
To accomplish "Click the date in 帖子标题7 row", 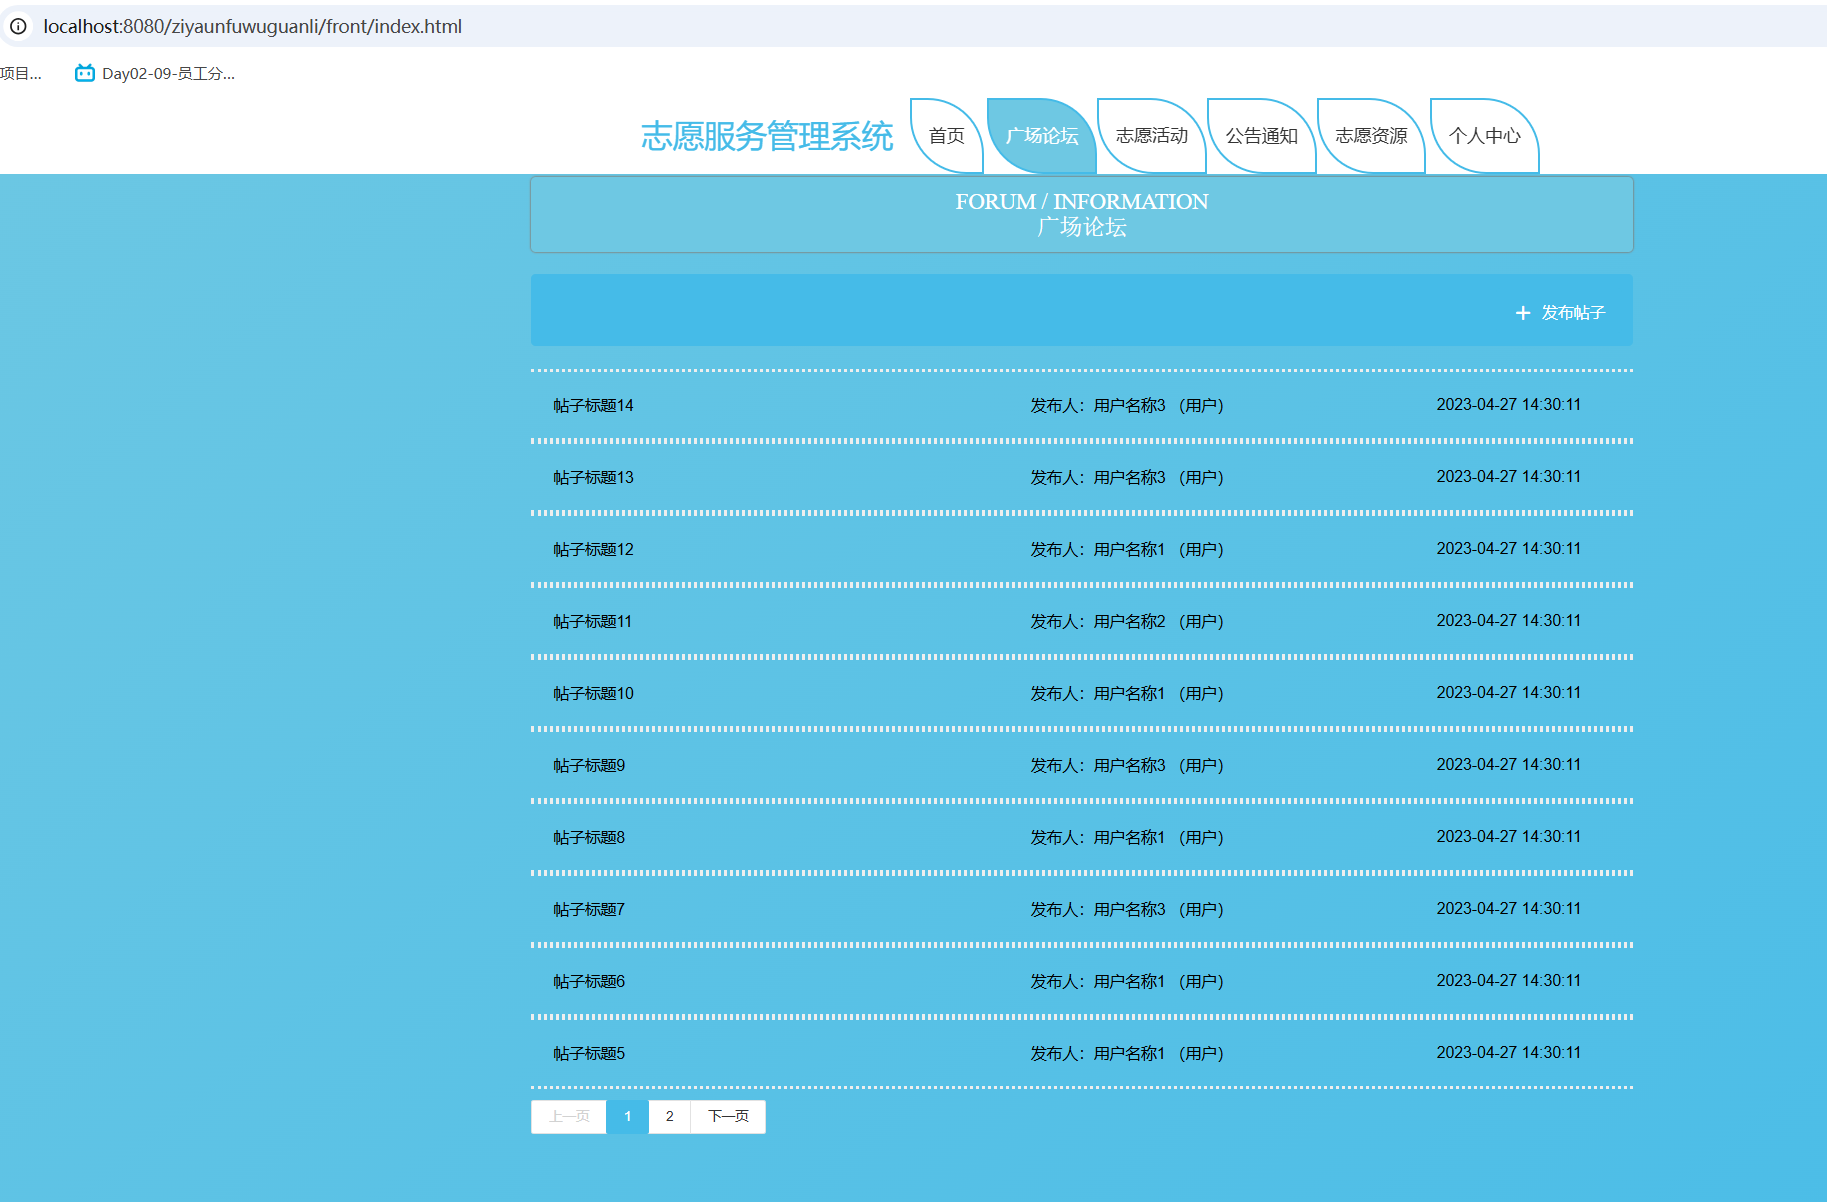I will (x=1509, y=909).
